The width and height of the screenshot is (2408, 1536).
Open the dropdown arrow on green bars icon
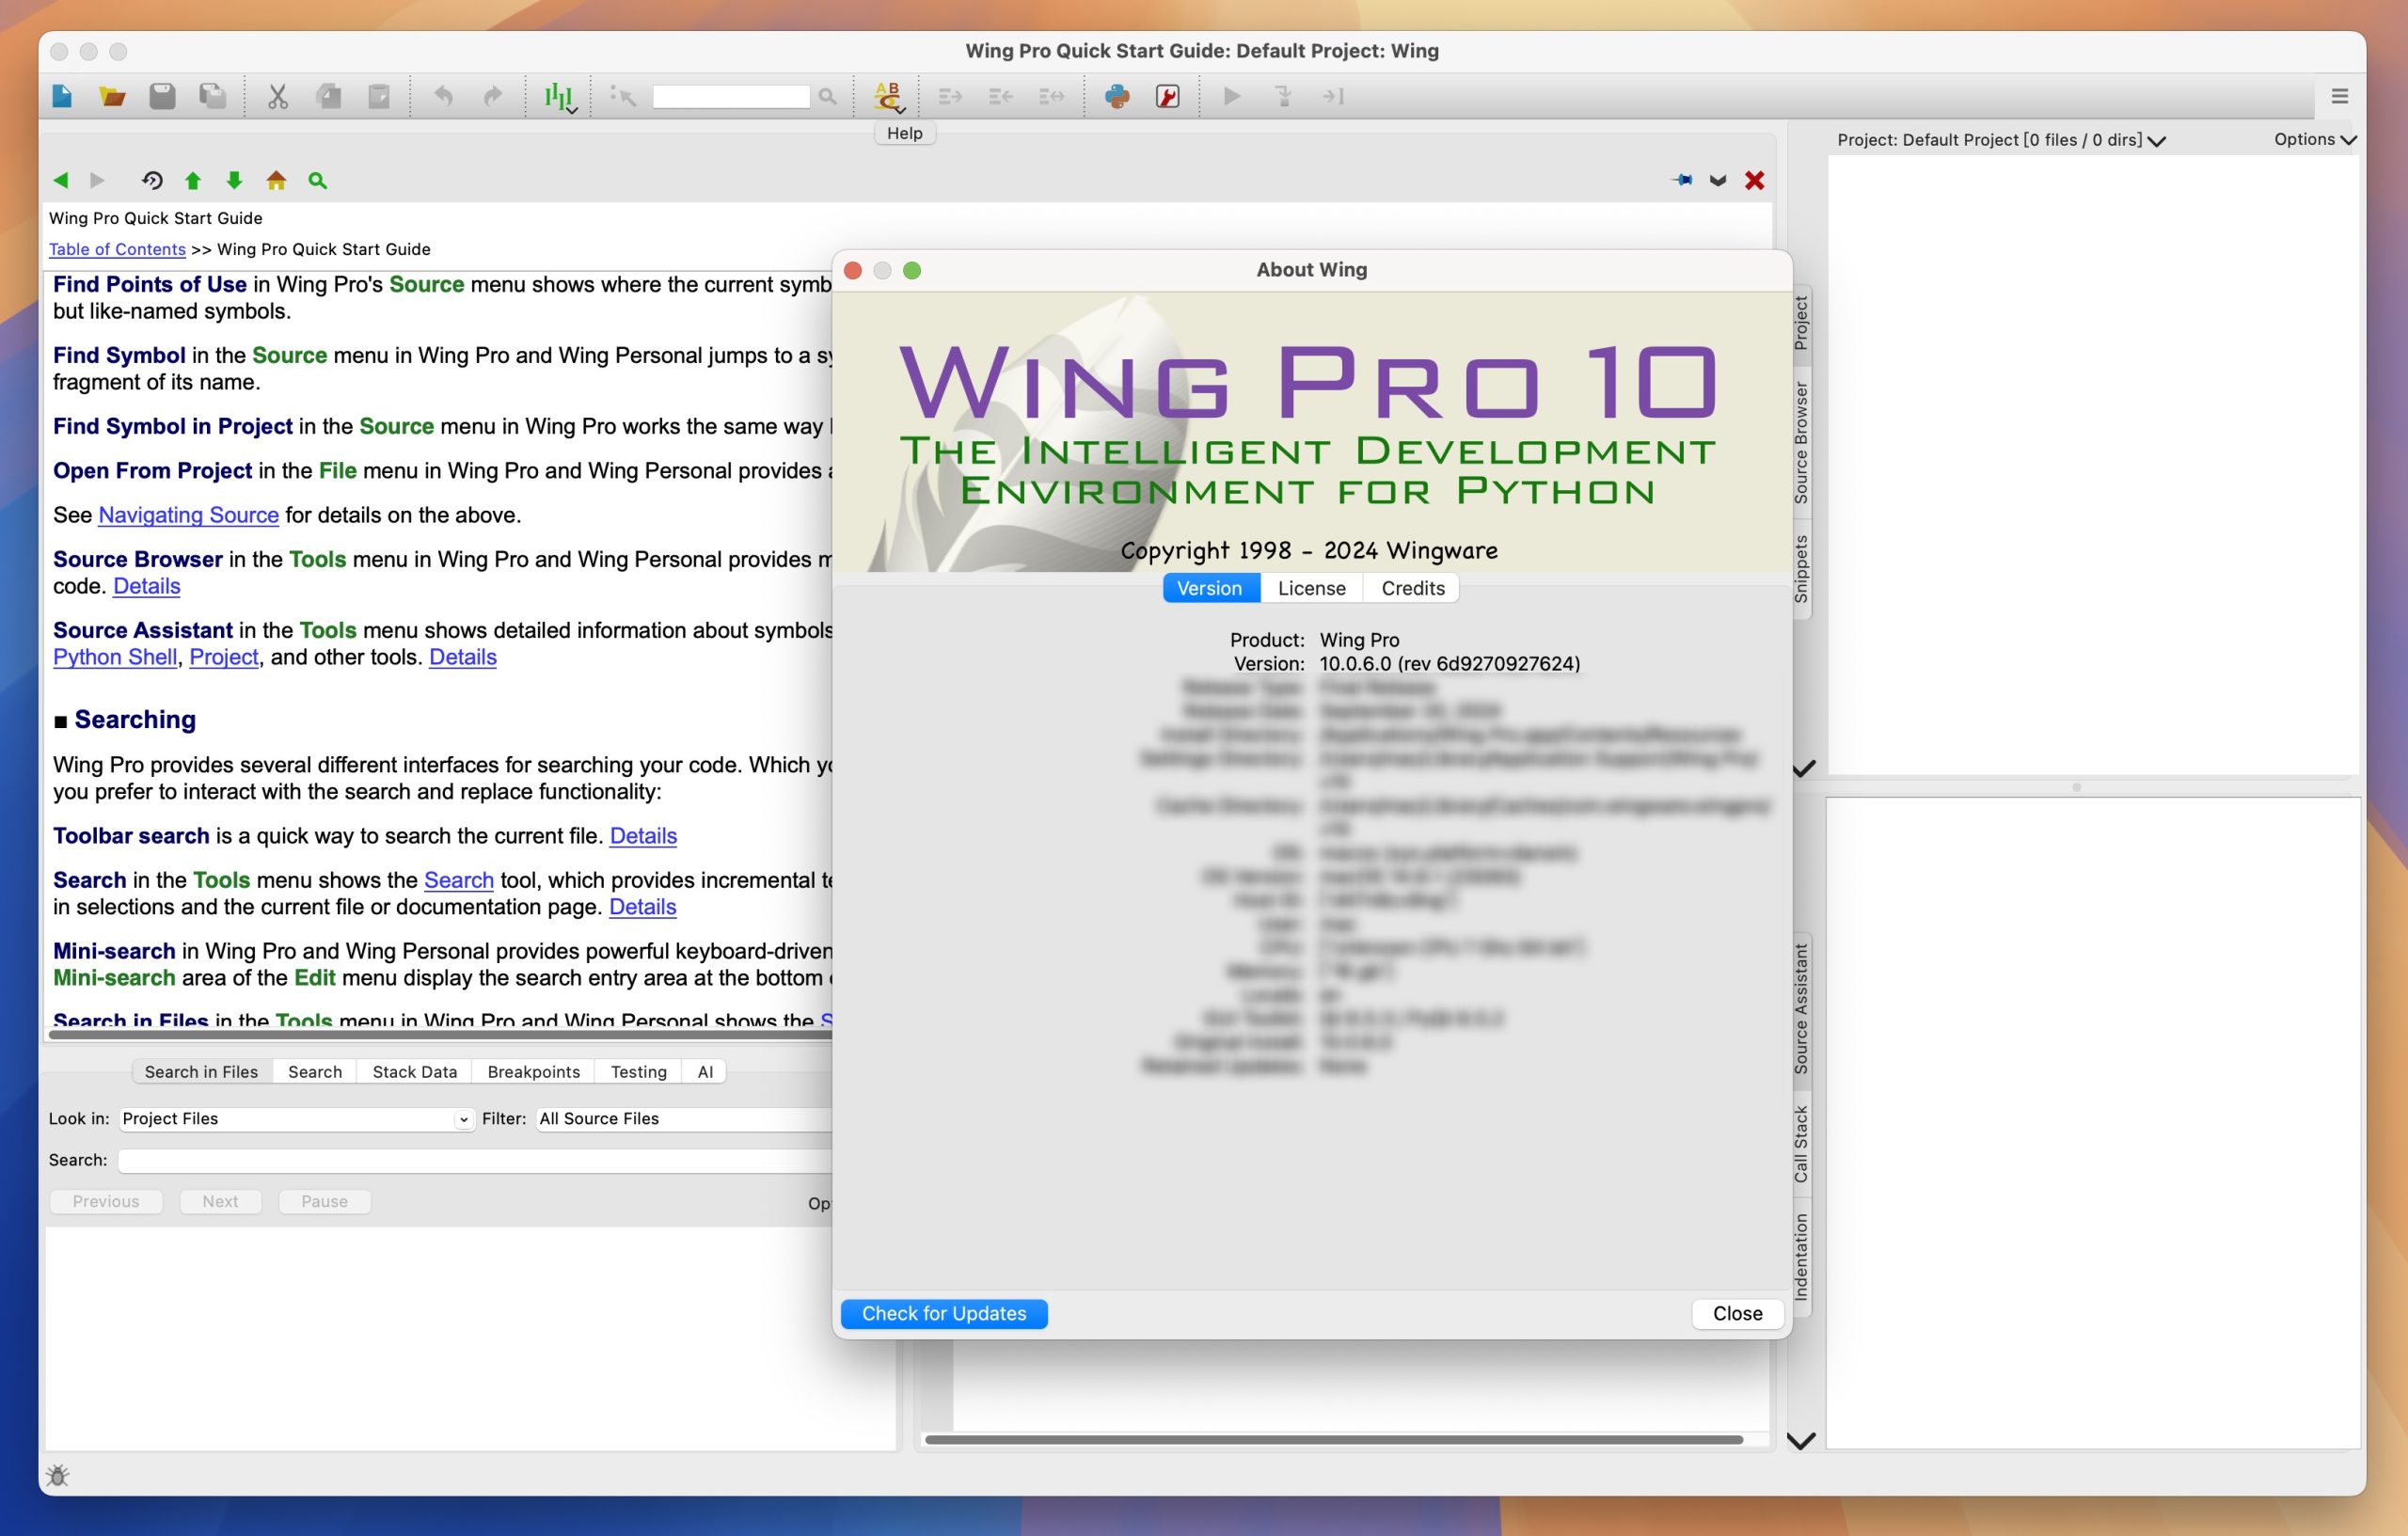(x=572, y=110)
